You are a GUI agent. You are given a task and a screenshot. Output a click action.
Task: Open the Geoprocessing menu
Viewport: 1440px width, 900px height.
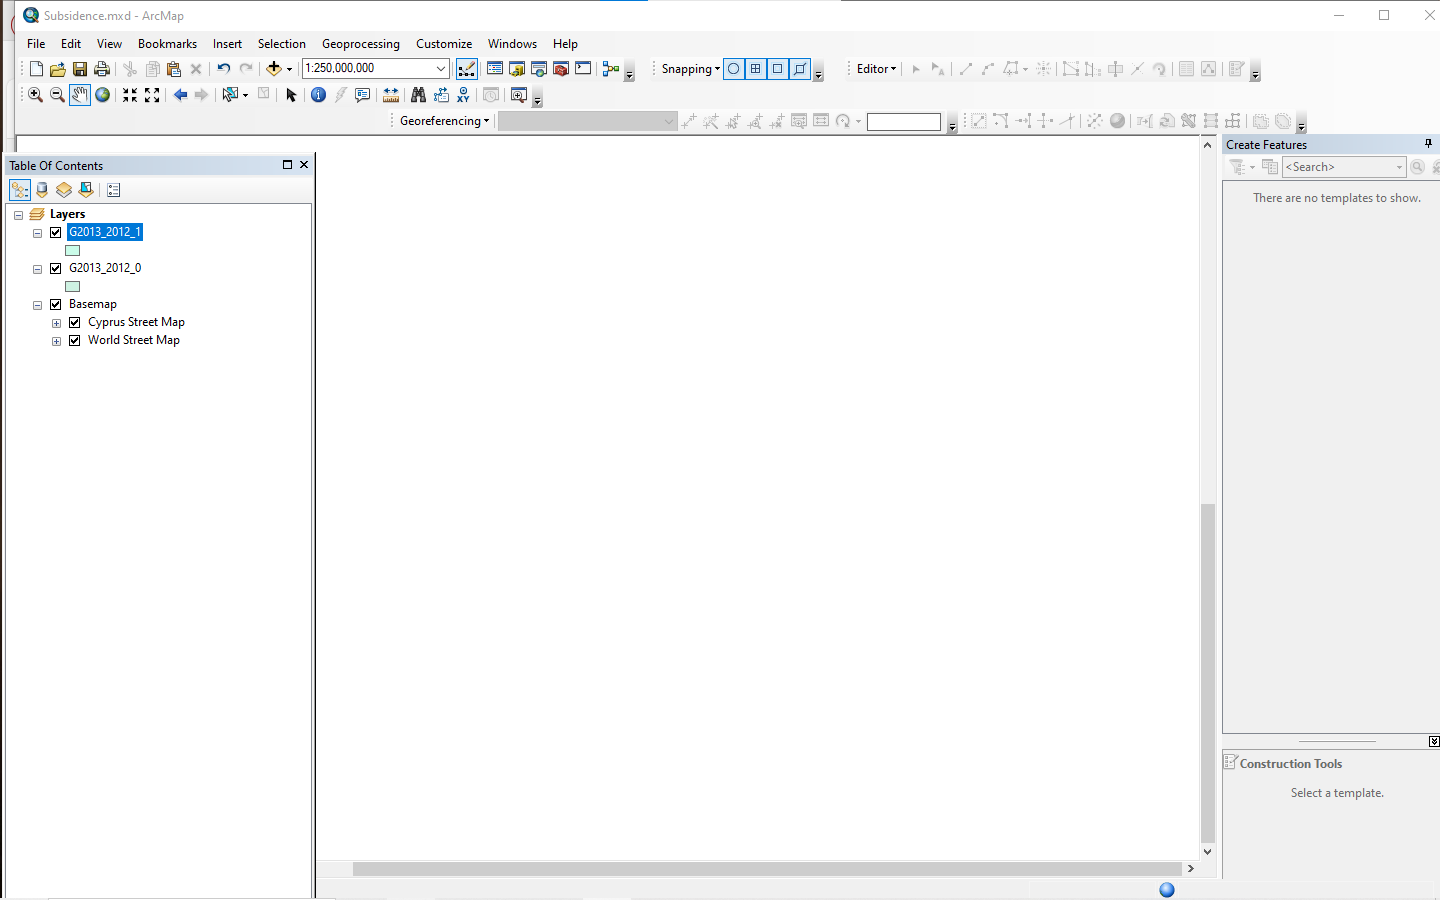coord(361,44)
